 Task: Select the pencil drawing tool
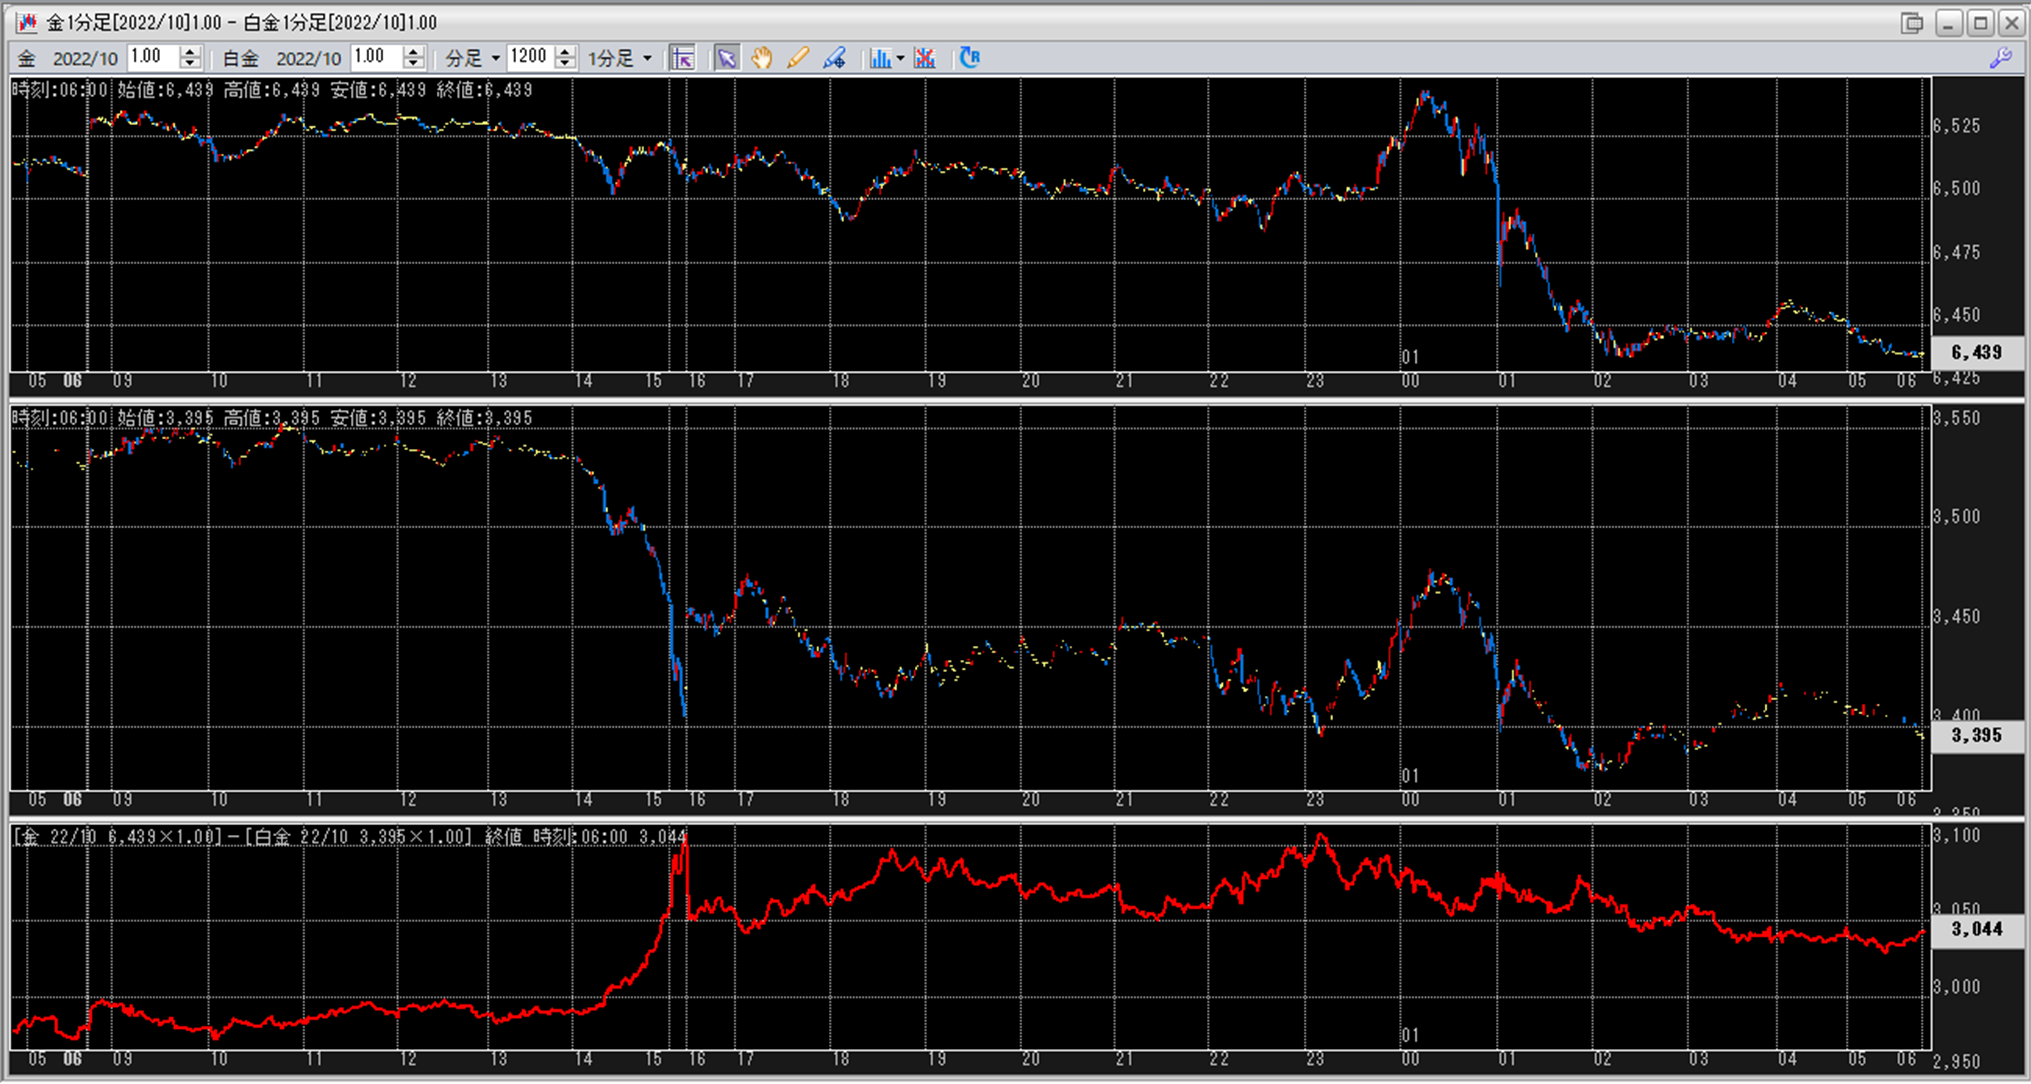point(797,58)
